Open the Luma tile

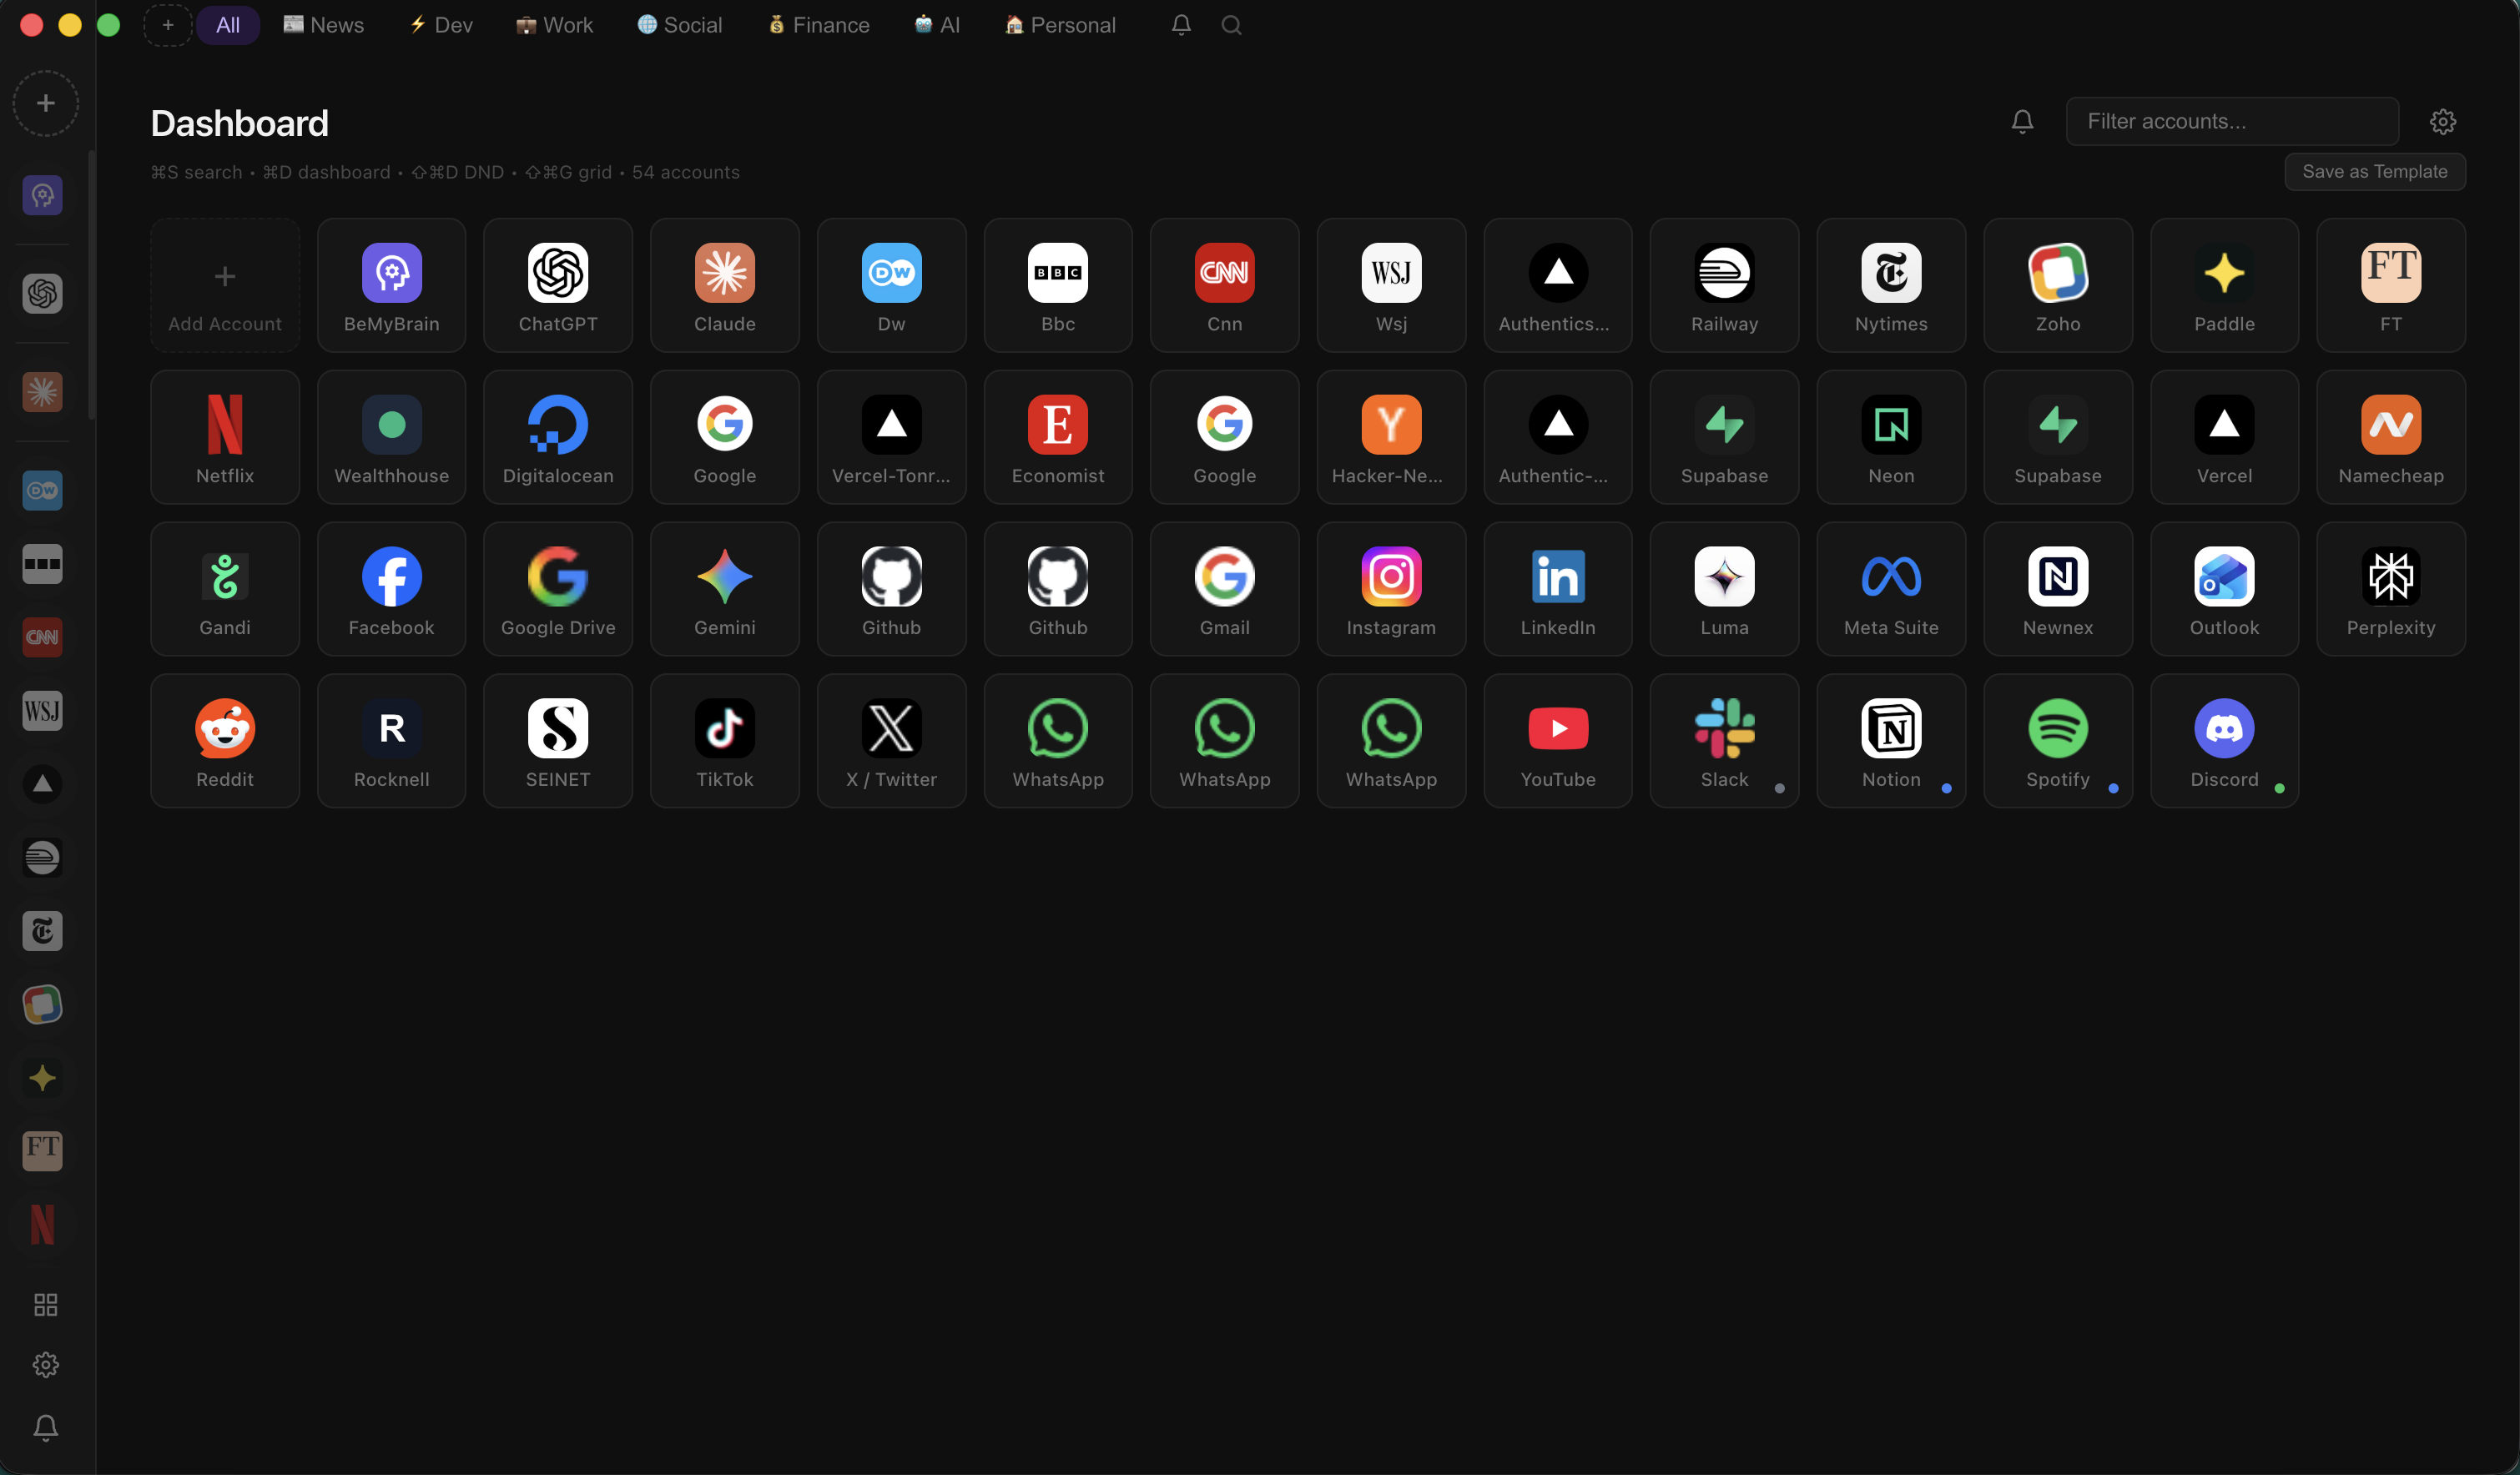click(1724, 589)
